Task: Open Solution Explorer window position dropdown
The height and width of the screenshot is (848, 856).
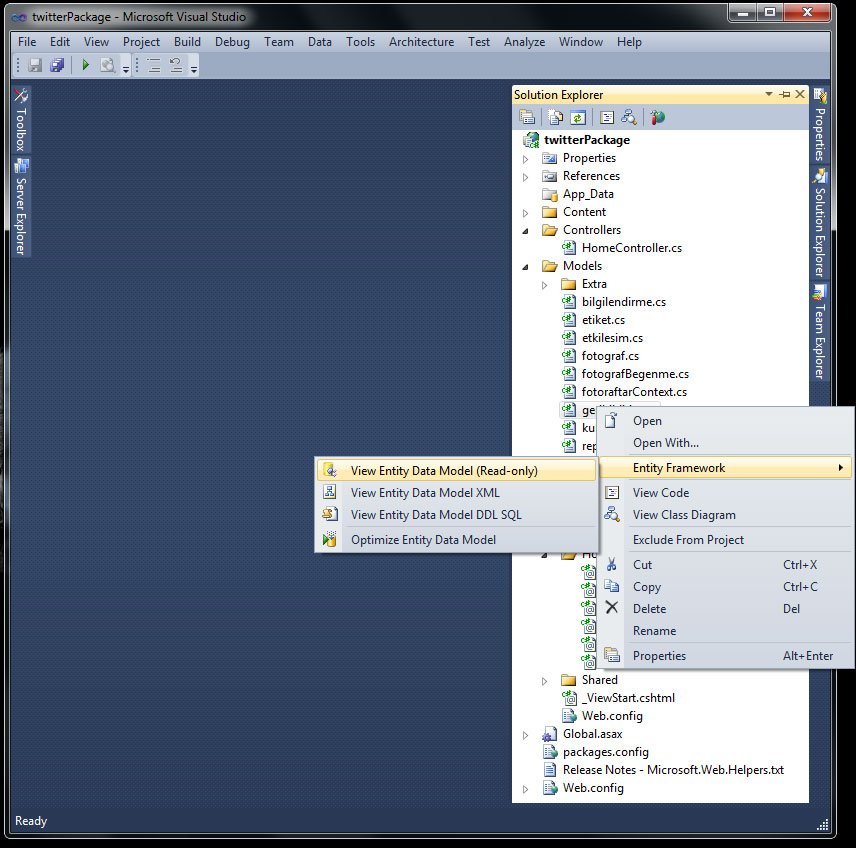Action: [x=769, y=94]
